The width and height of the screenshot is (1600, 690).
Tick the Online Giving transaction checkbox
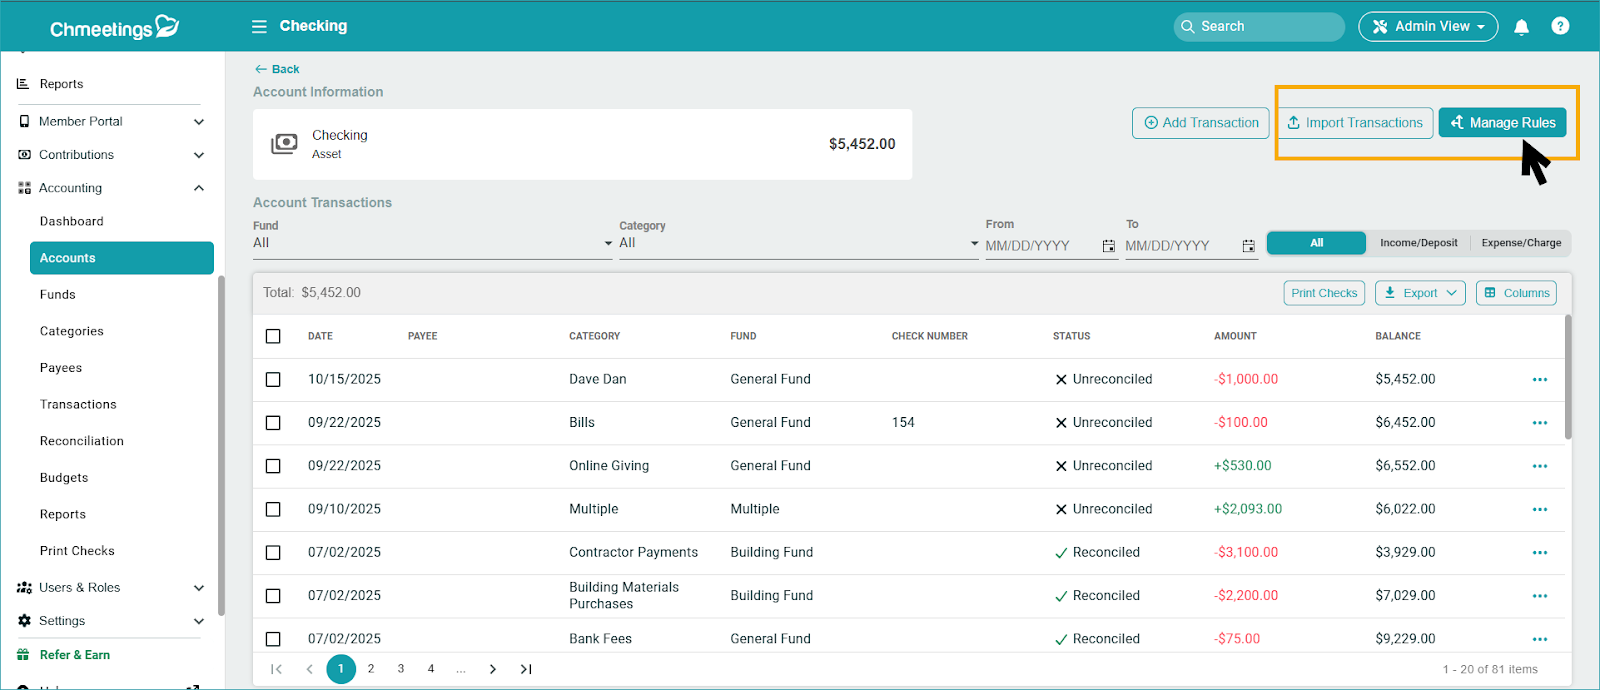[273, 466]
